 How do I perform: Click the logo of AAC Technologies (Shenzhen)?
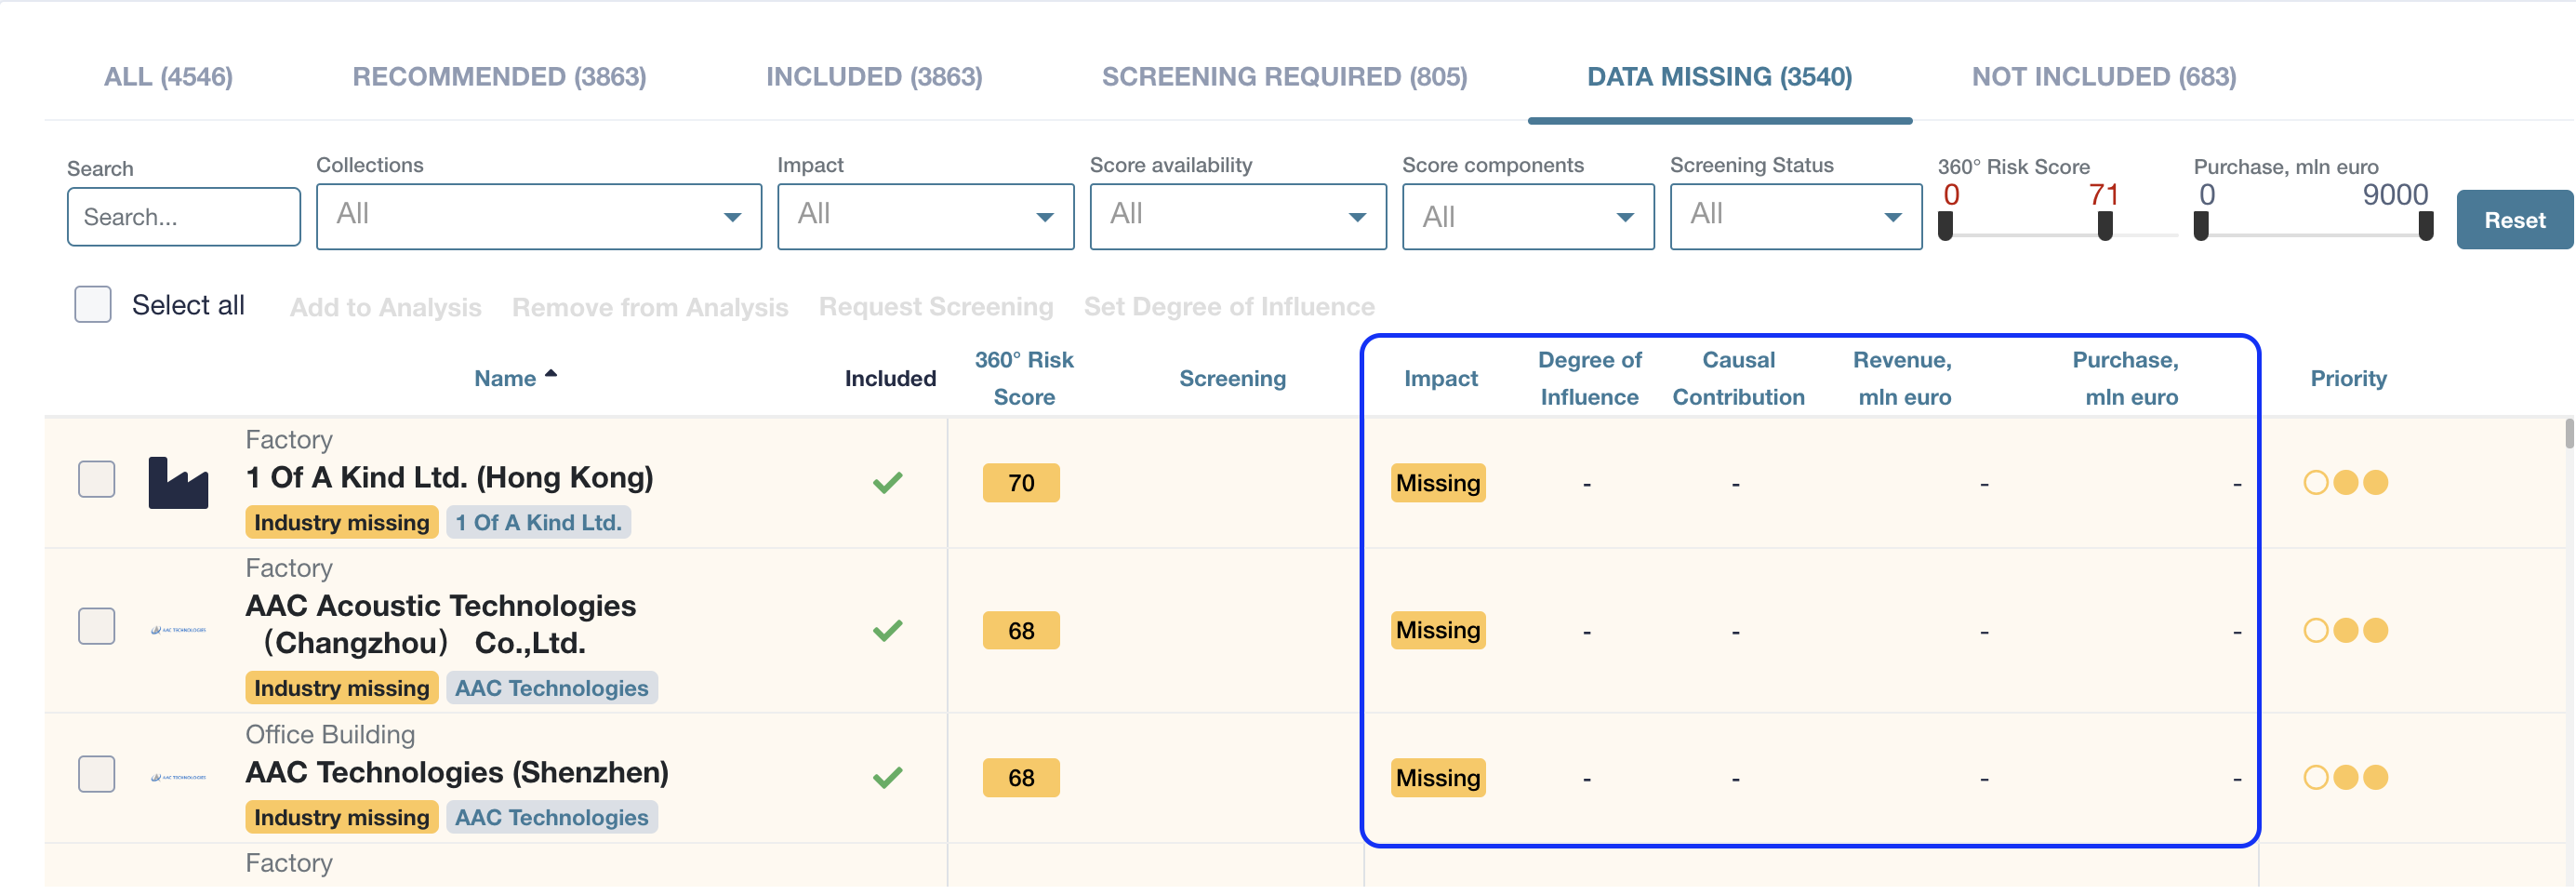click(178, 777)
